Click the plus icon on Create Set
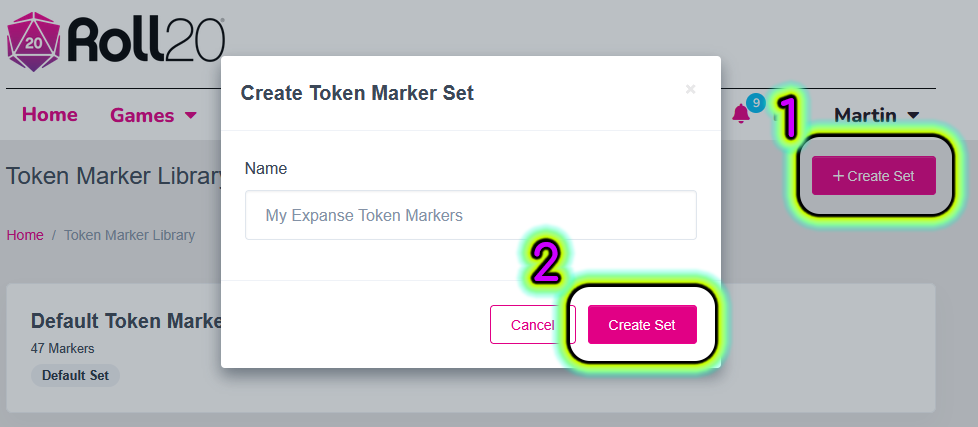978x427 pixels. (838, 176)
